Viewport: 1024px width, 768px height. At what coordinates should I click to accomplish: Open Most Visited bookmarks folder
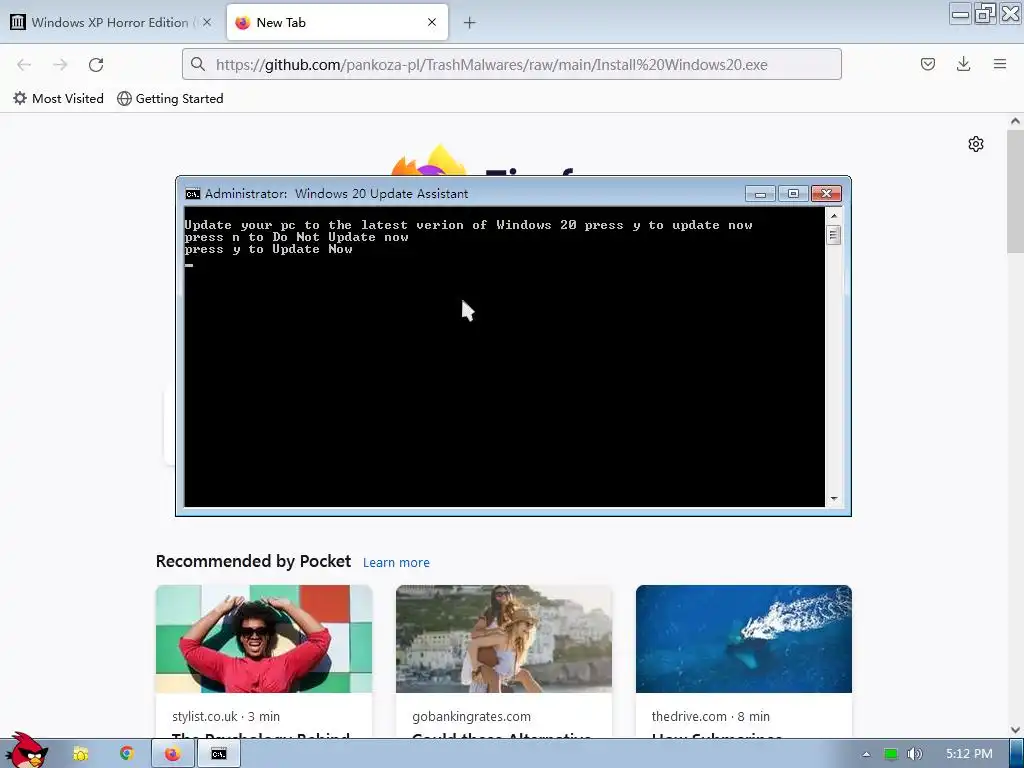tap(58, 99)
